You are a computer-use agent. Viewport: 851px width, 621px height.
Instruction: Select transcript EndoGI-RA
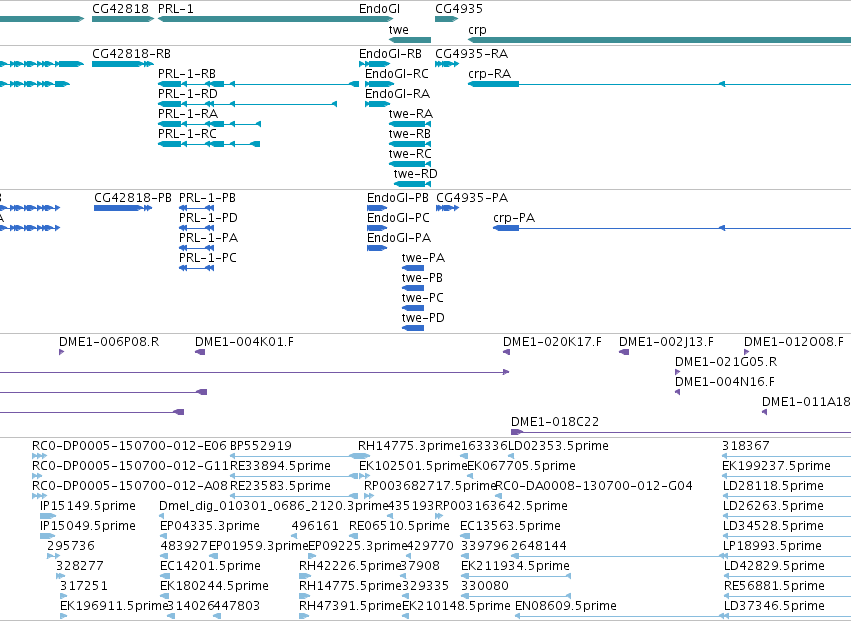378,104
